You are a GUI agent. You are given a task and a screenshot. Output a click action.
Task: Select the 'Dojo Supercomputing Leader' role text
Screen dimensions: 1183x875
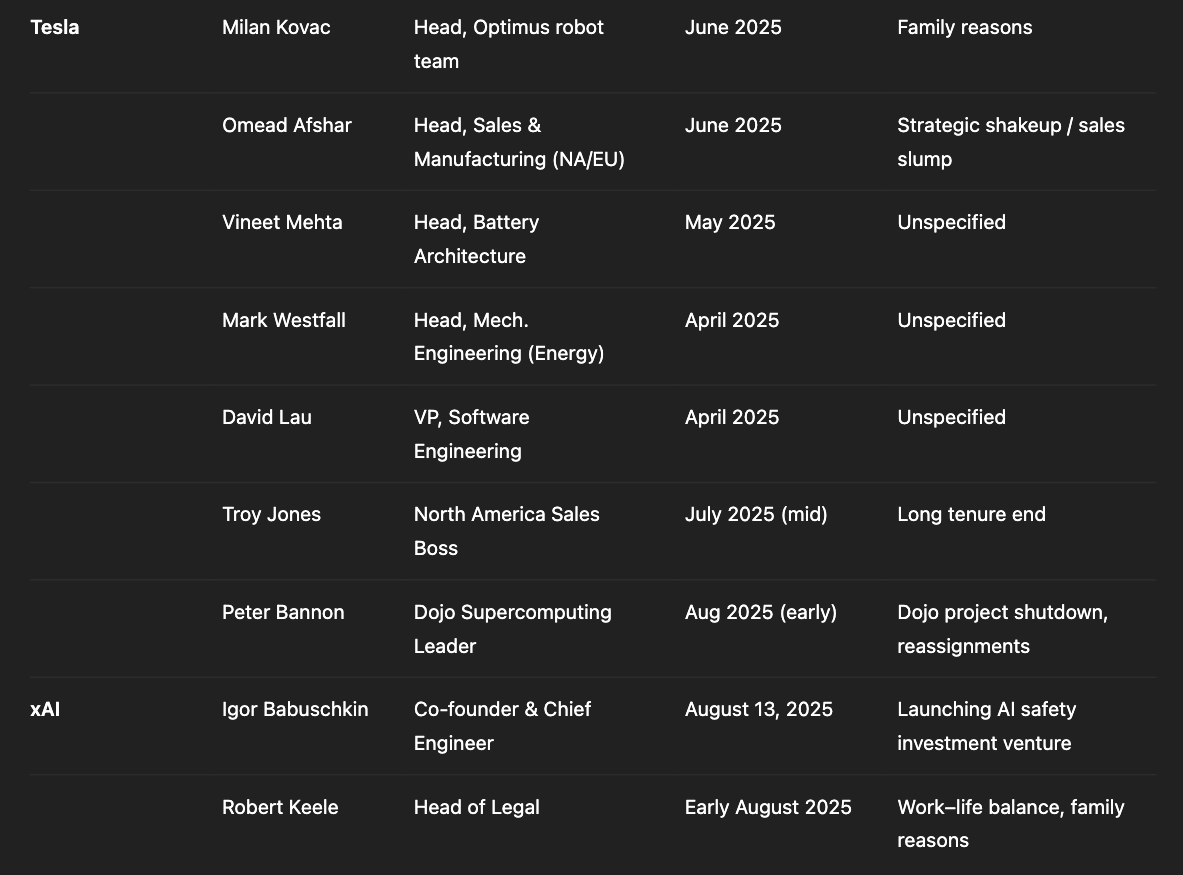coord(512,628)
